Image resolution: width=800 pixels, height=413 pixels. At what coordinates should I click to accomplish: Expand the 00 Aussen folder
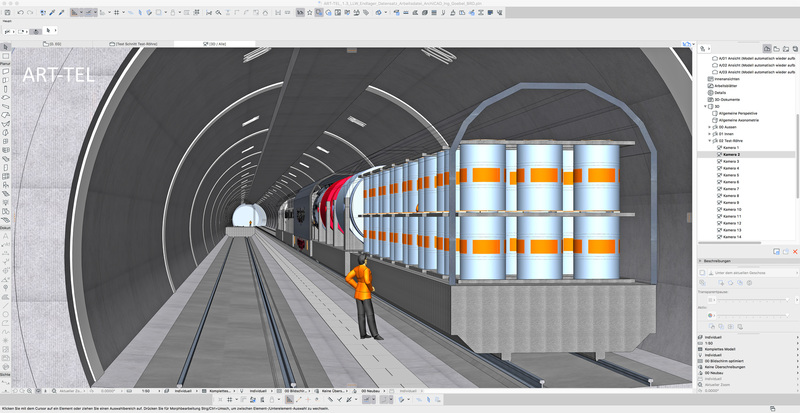[x=709, y=127]
